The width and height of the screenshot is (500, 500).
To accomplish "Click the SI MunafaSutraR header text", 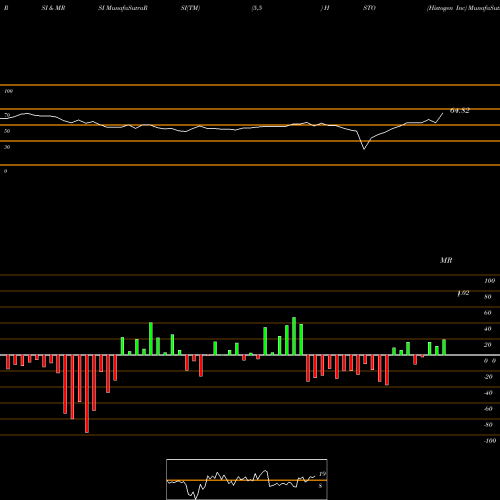I will 123,8.
